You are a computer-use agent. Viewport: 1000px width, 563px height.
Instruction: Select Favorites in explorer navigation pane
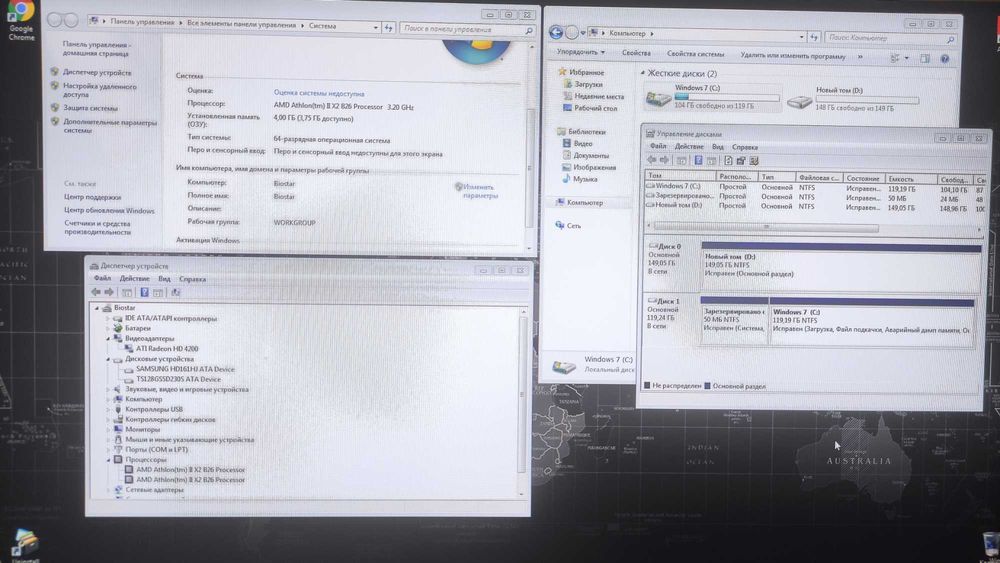tap(585, 73)
